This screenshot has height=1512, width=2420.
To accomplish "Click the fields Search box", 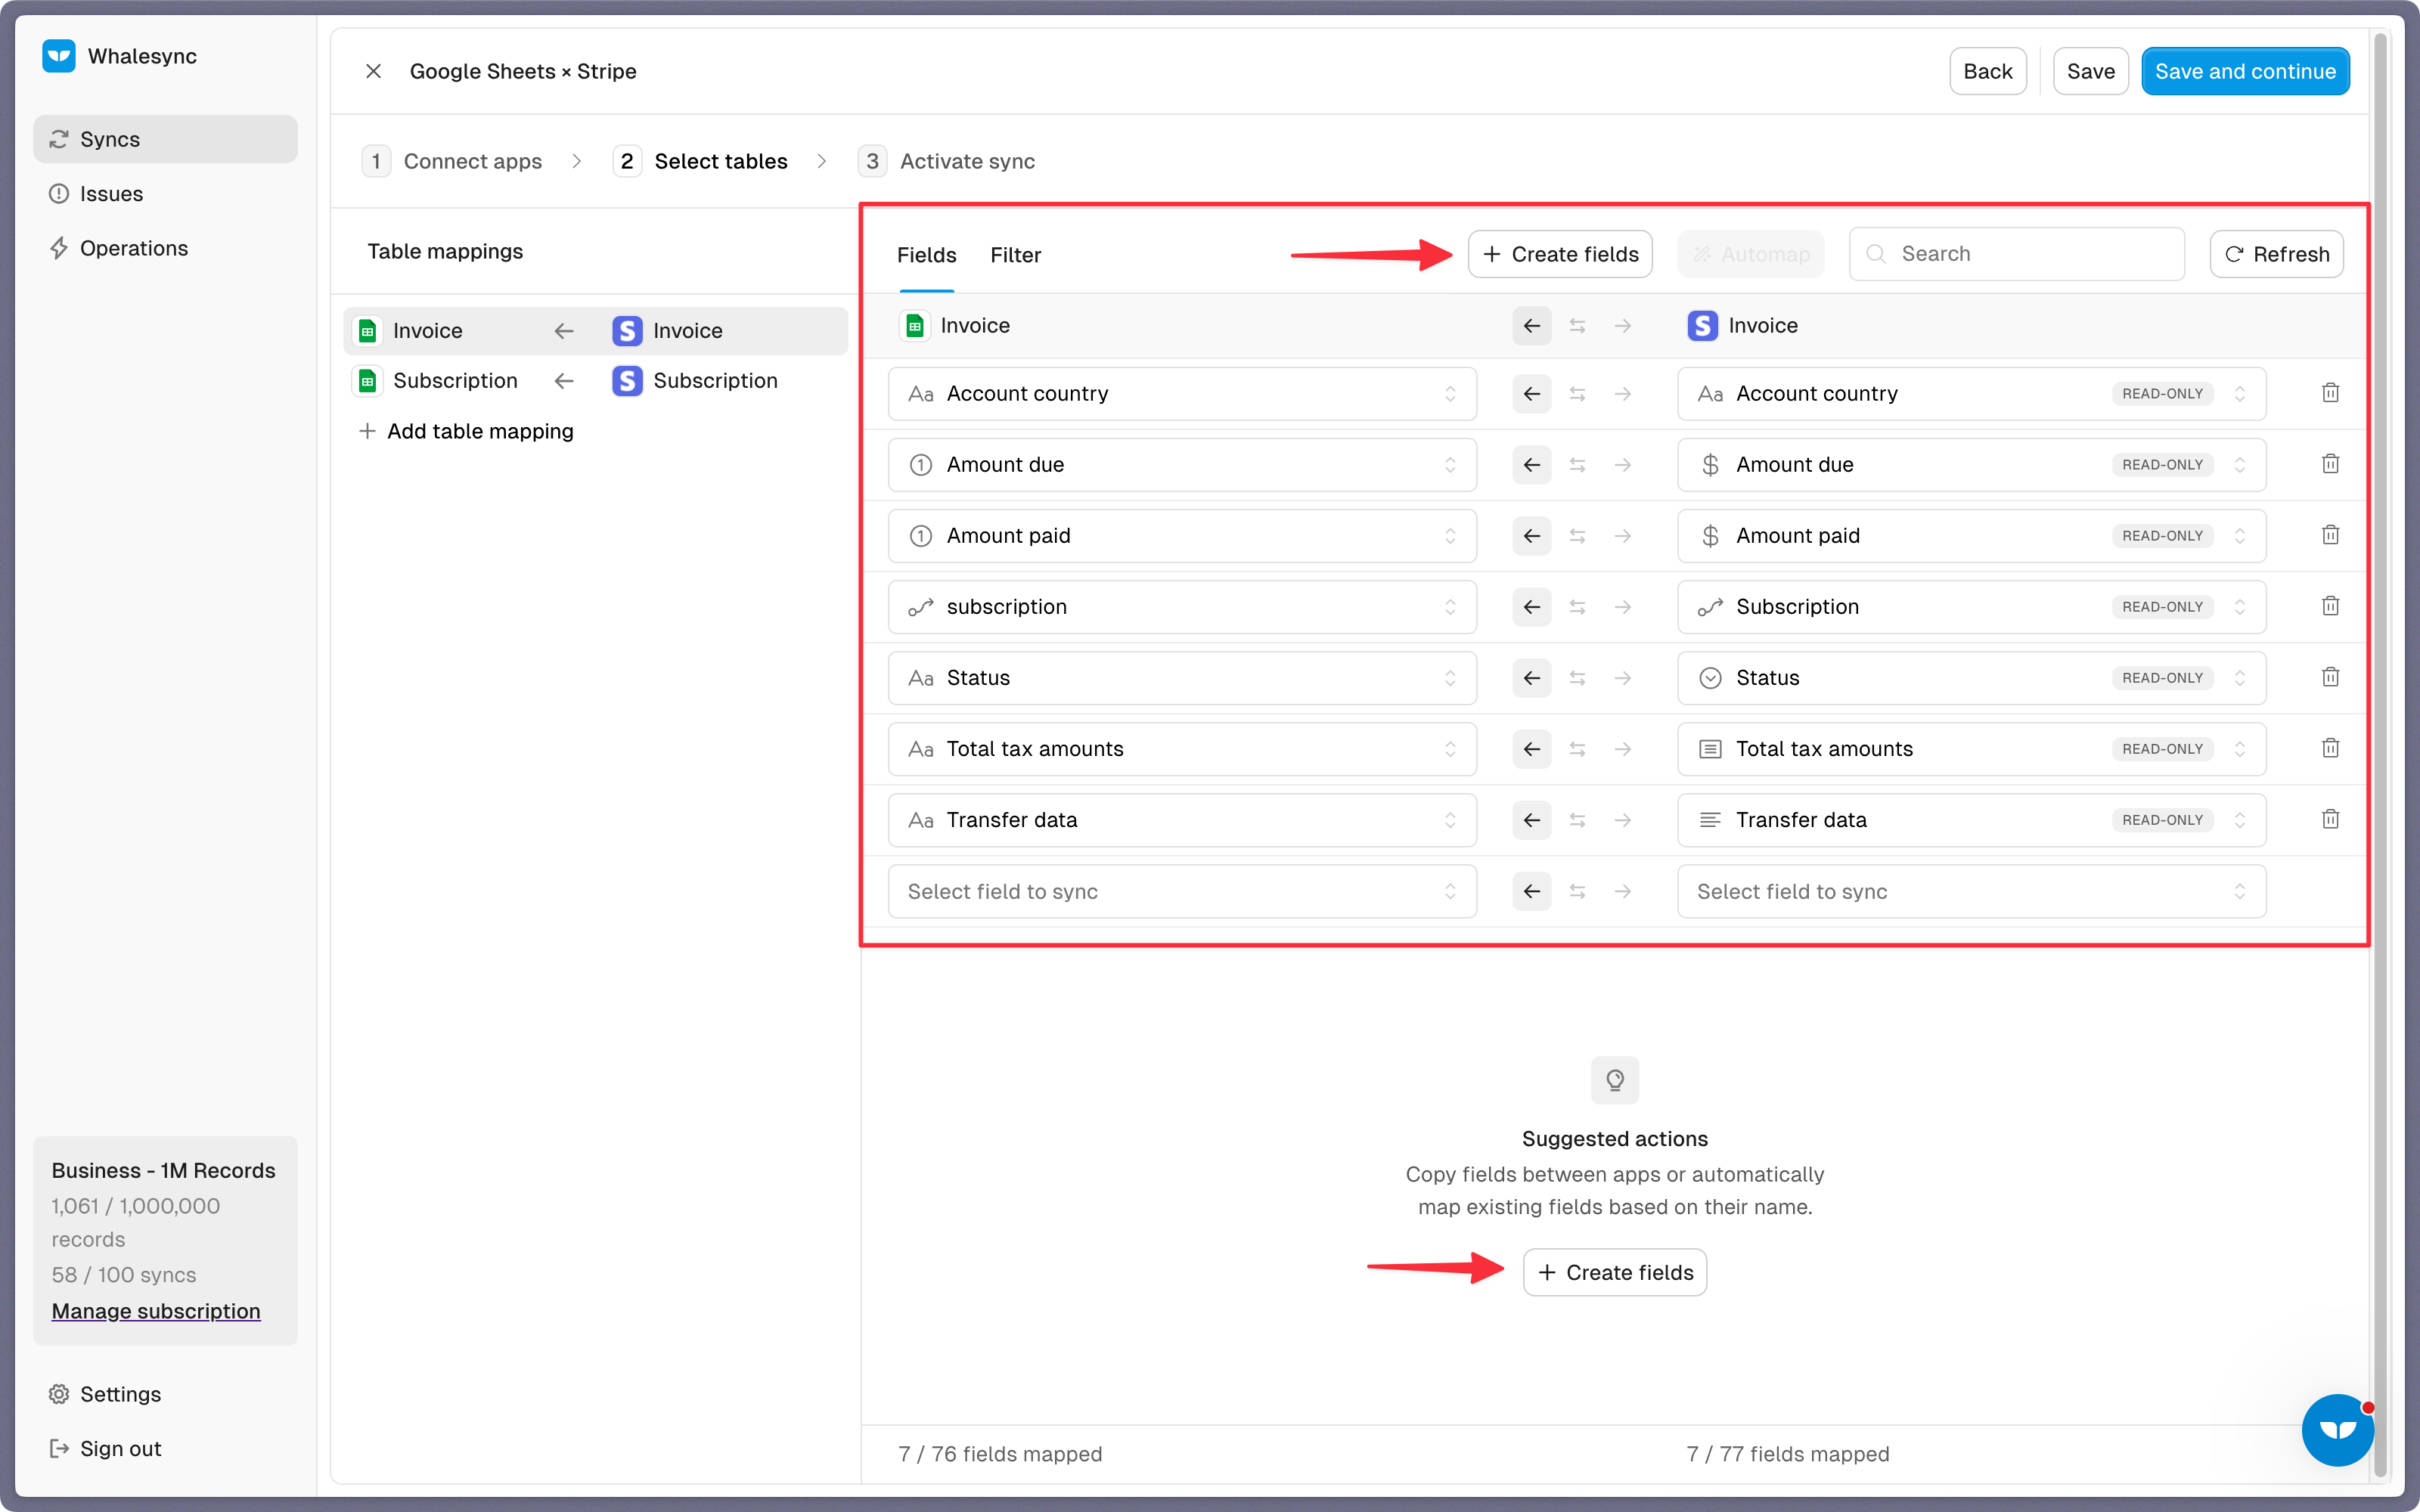I will point(2016,254).
